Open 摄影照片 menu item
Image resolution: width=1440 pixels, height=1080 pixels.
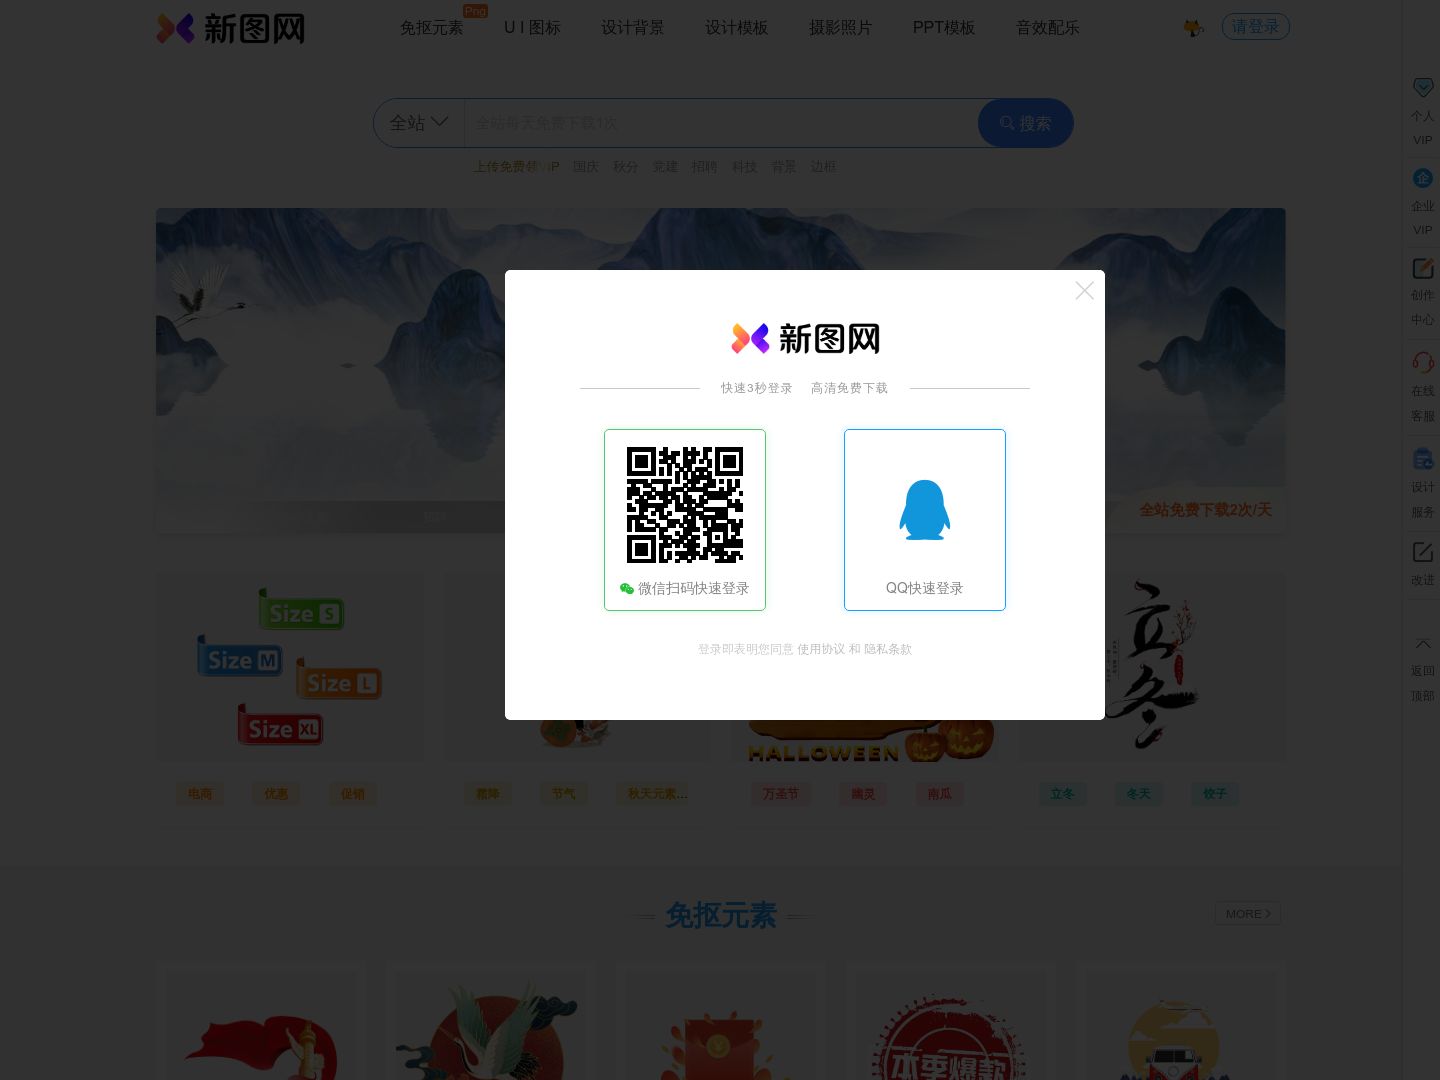pos(840,28)
